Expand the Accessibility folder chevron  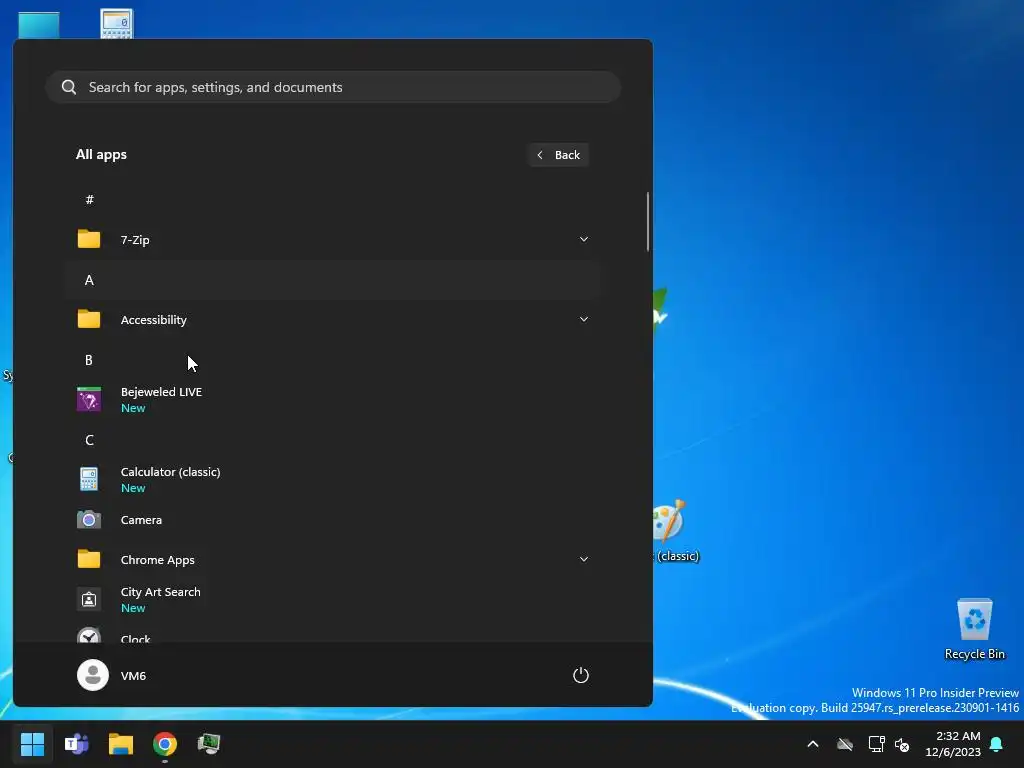(584, 319)
